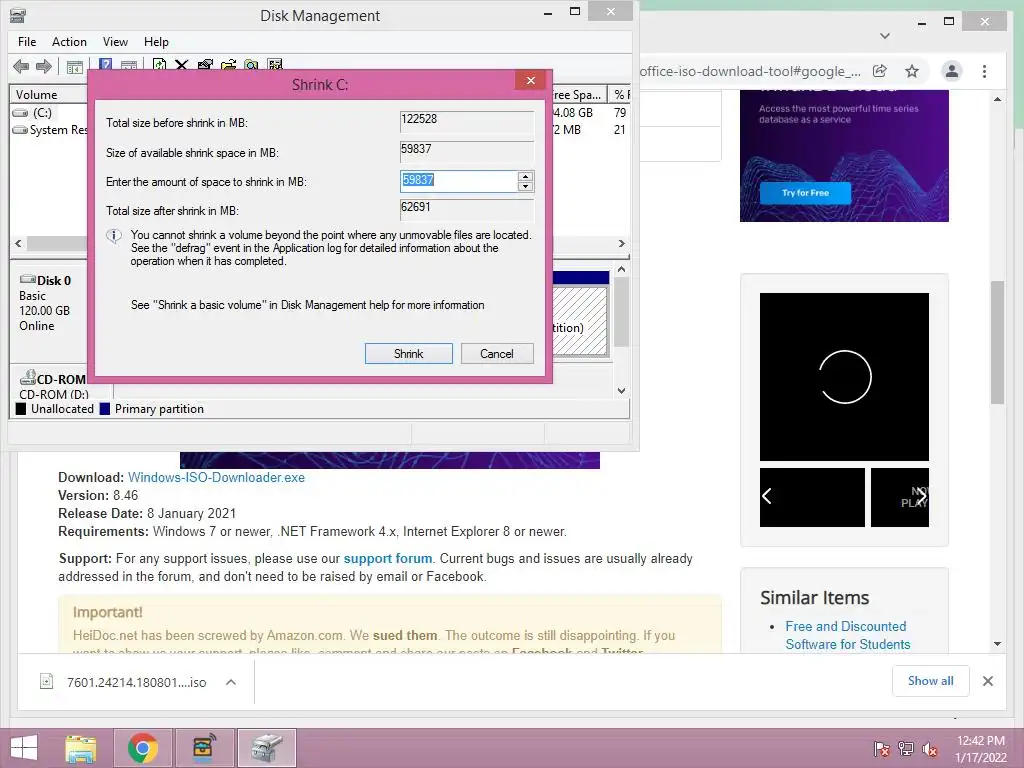
Task: Switch to Chrome in the taskbar
Action: [142, 748]
